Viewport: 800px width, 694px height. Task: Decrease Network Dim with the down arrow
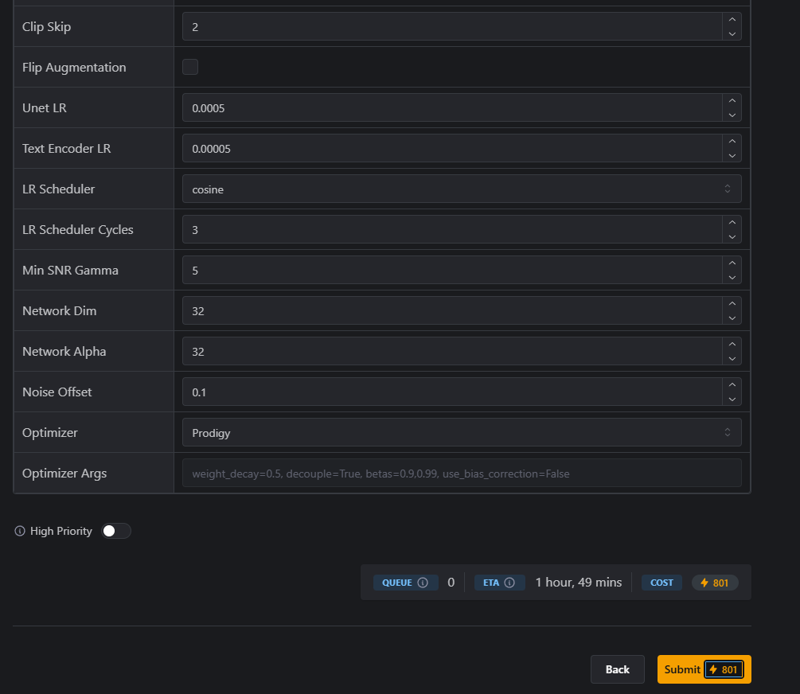(x=732, y=318)
